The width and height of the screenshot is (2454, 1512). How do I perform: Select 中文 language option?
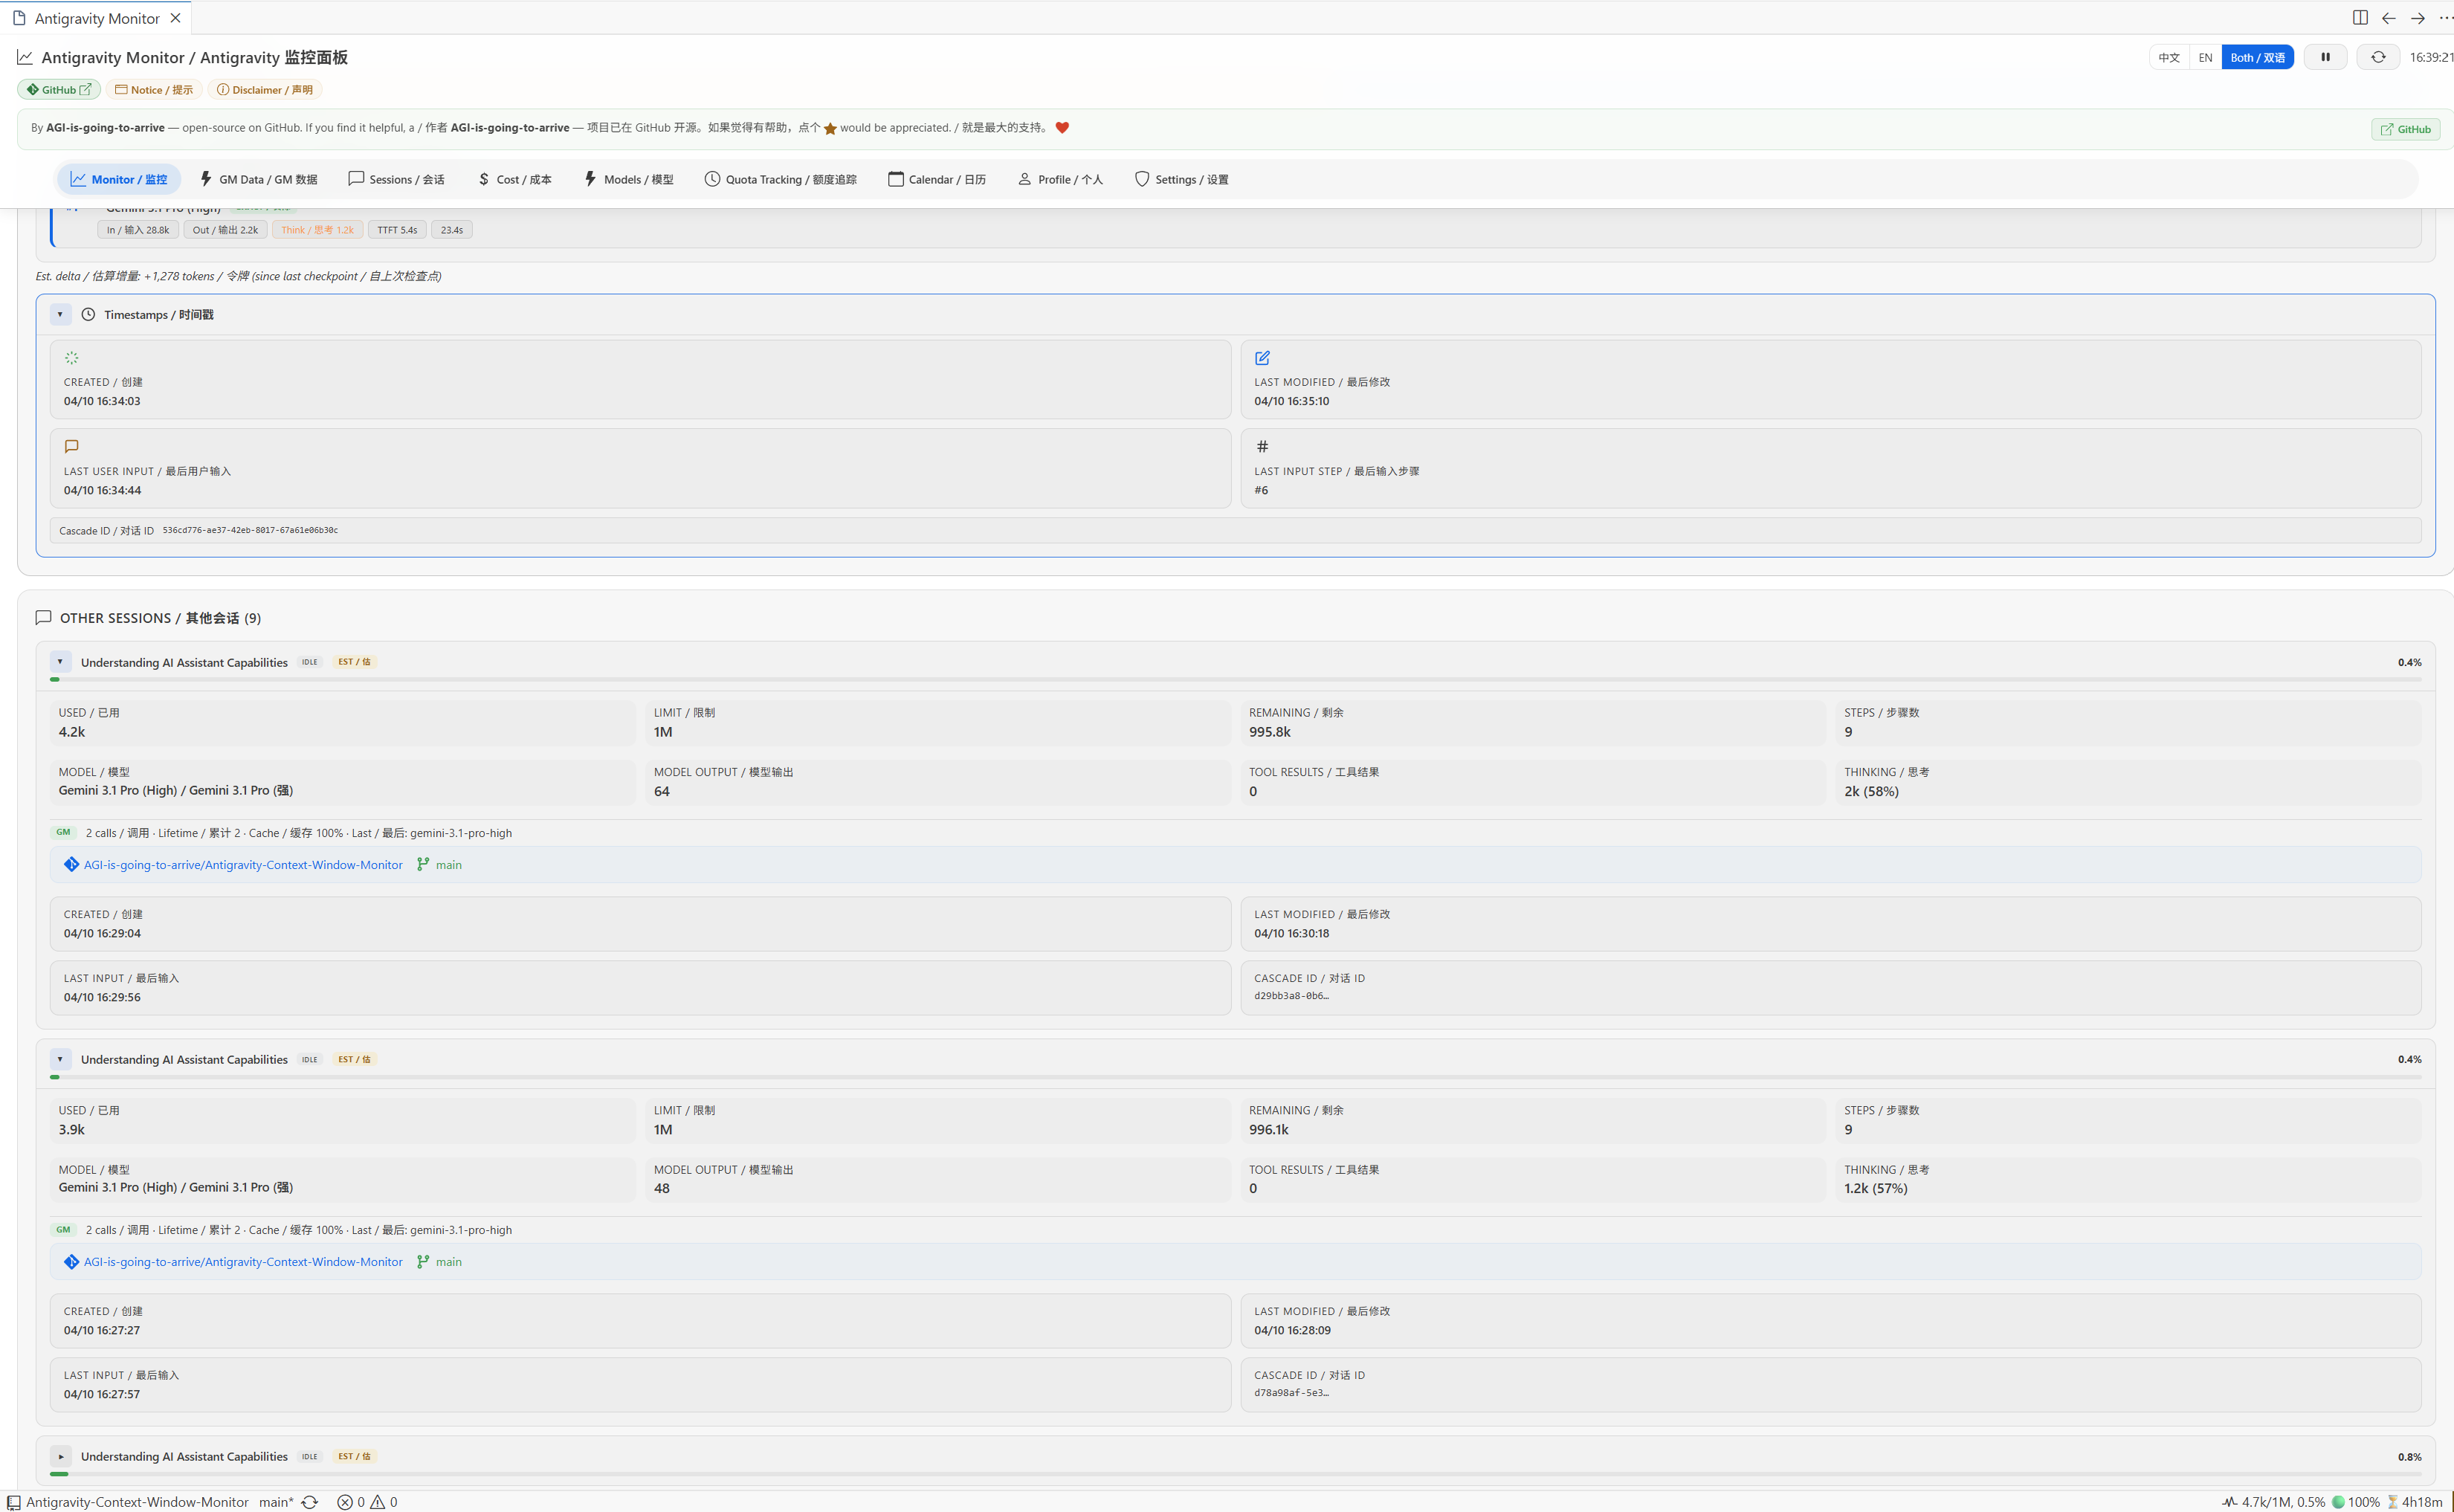coord(2169,57)
